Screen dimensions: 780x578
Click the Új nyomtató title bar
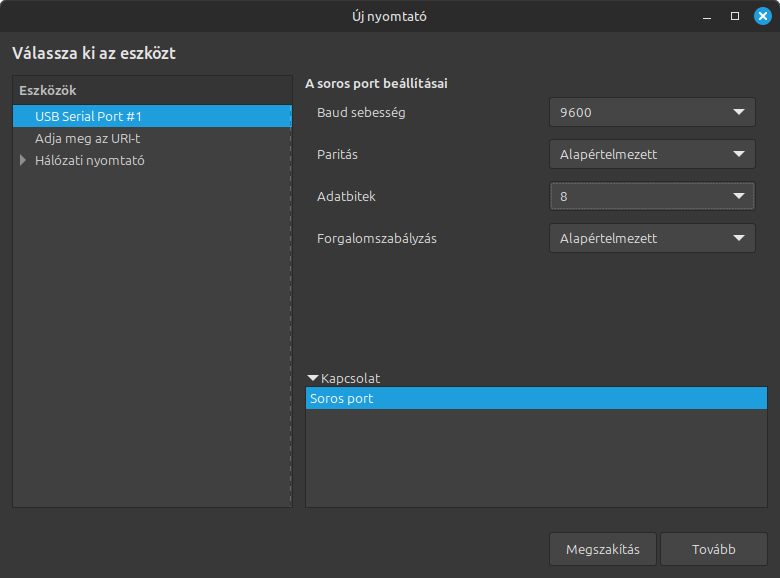pos(390,16)
